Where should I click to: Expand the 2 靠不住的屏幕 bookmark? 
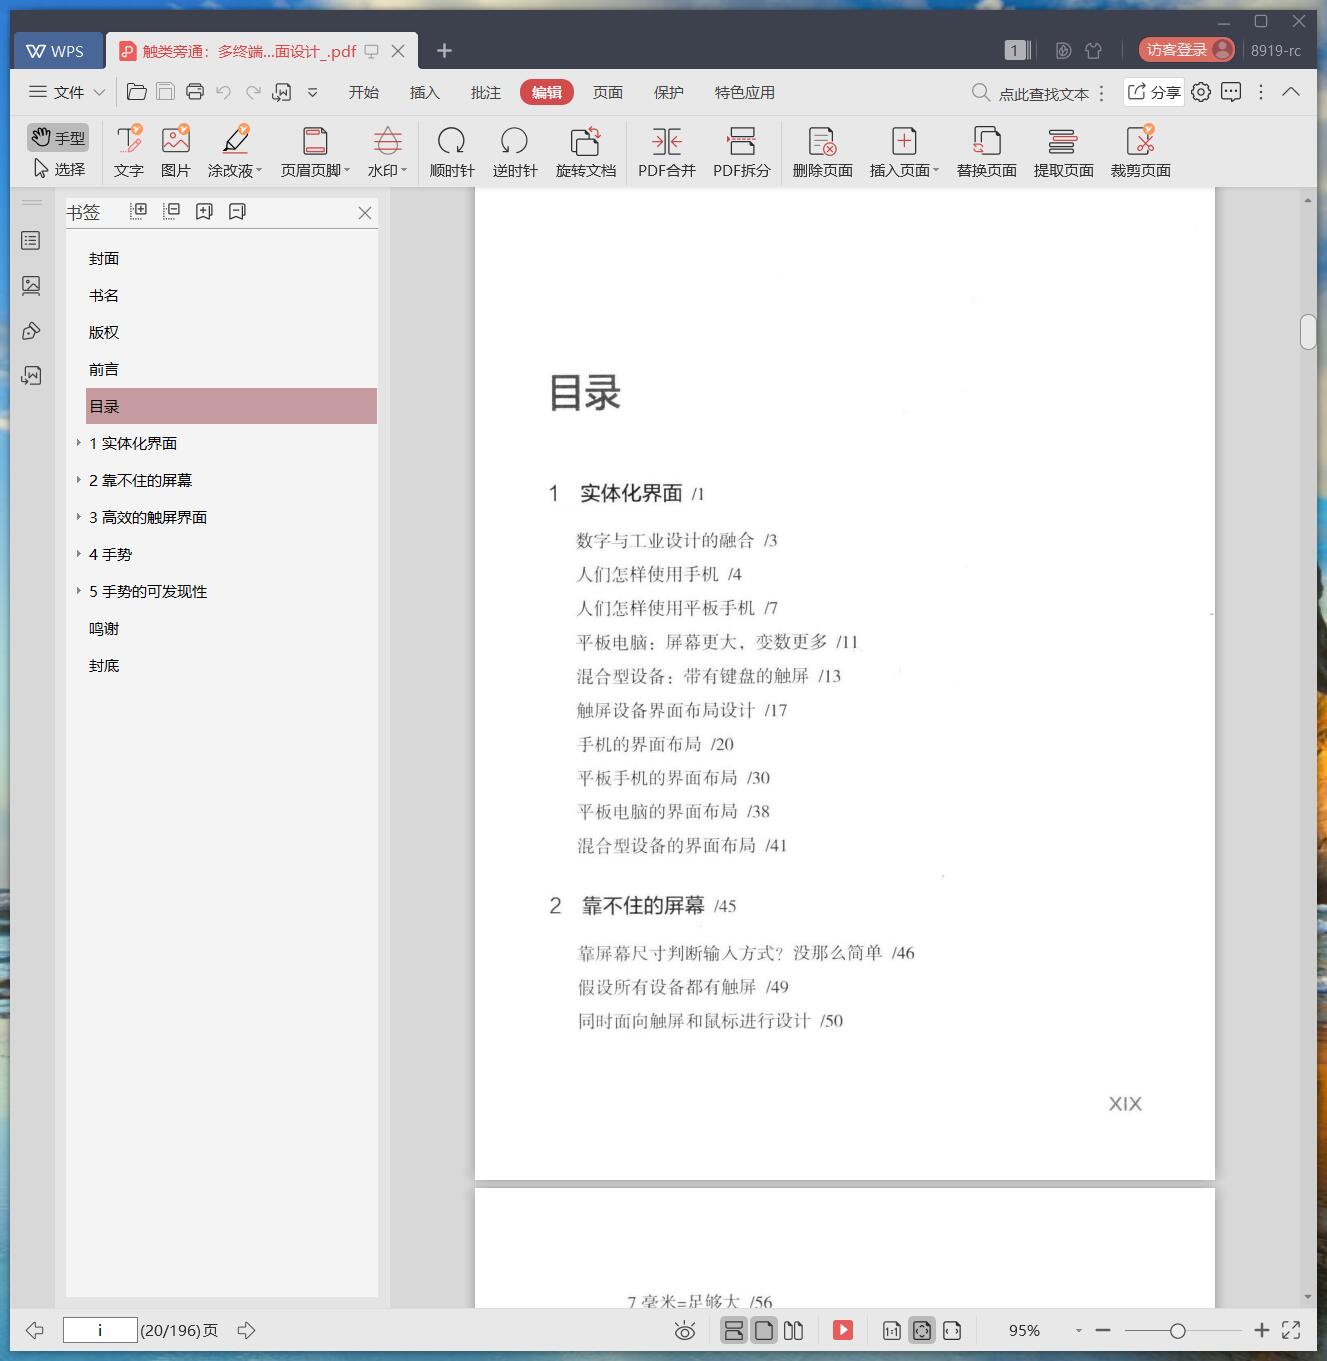[x=79, y=479]
